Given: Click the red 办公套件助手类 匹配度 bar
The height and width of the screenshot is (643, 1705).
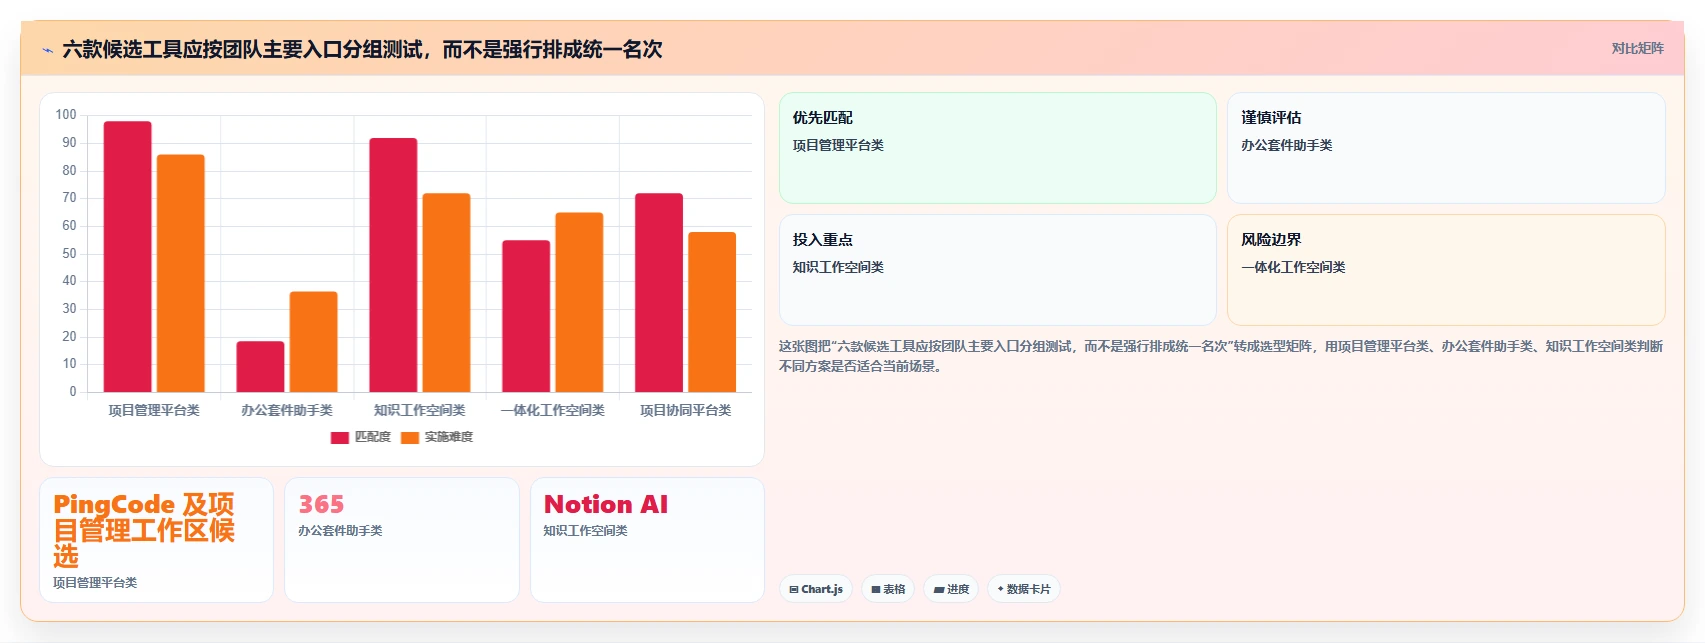Looking at the screenshot, I should pyautogui.click(x=260, y=367).
